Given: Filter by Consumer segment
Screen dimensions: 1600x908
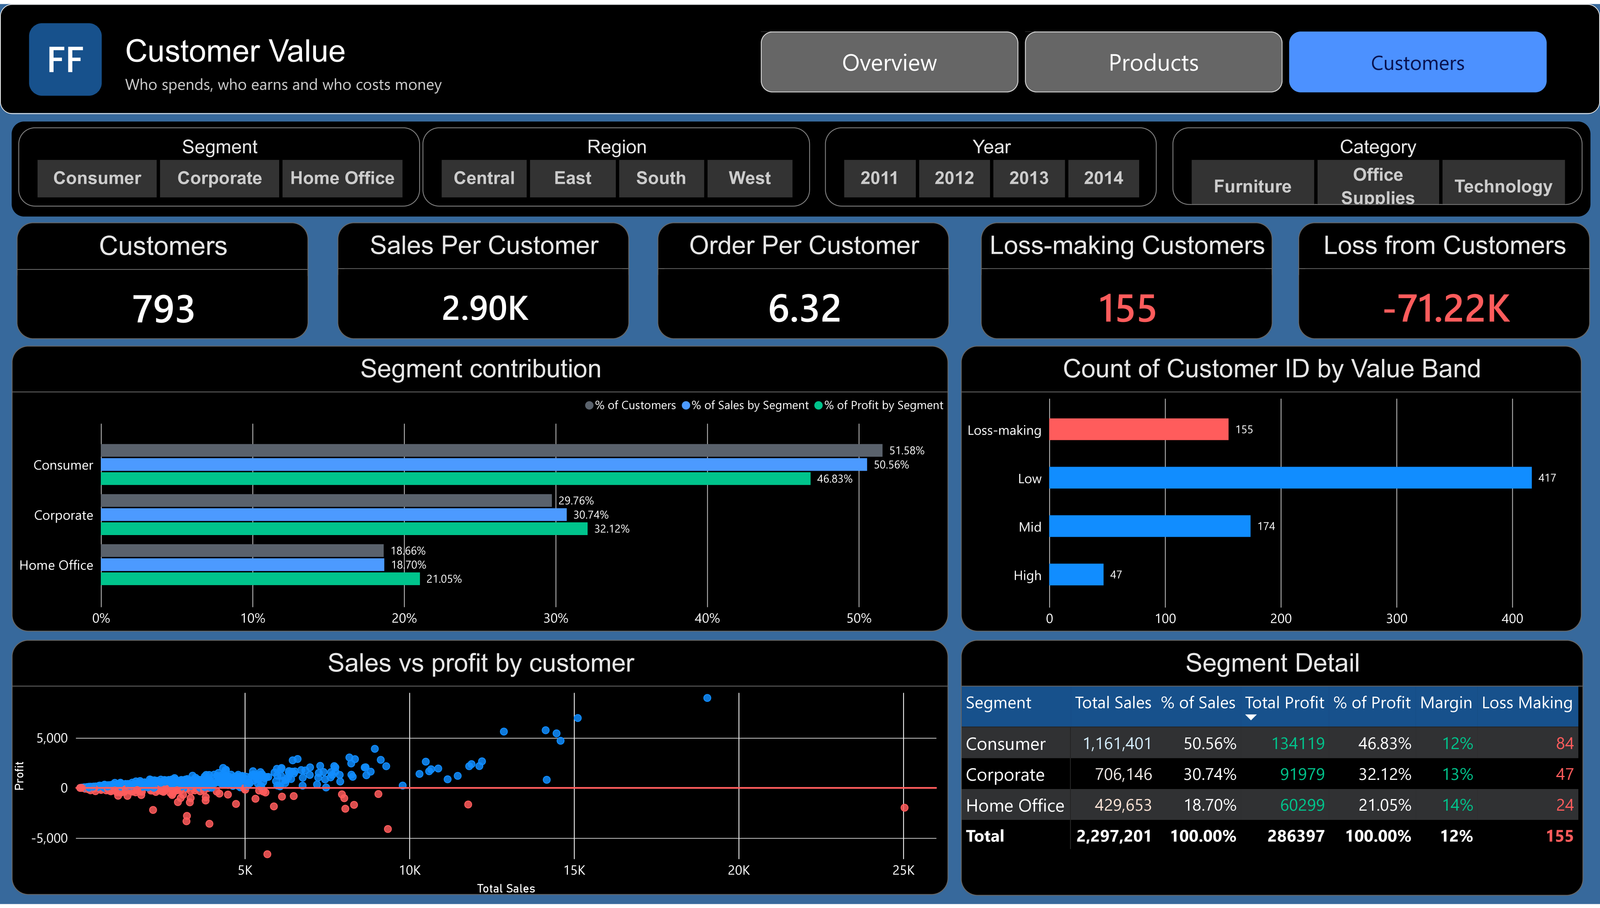Looking at the screenshot, I should (x=97, y=178).
